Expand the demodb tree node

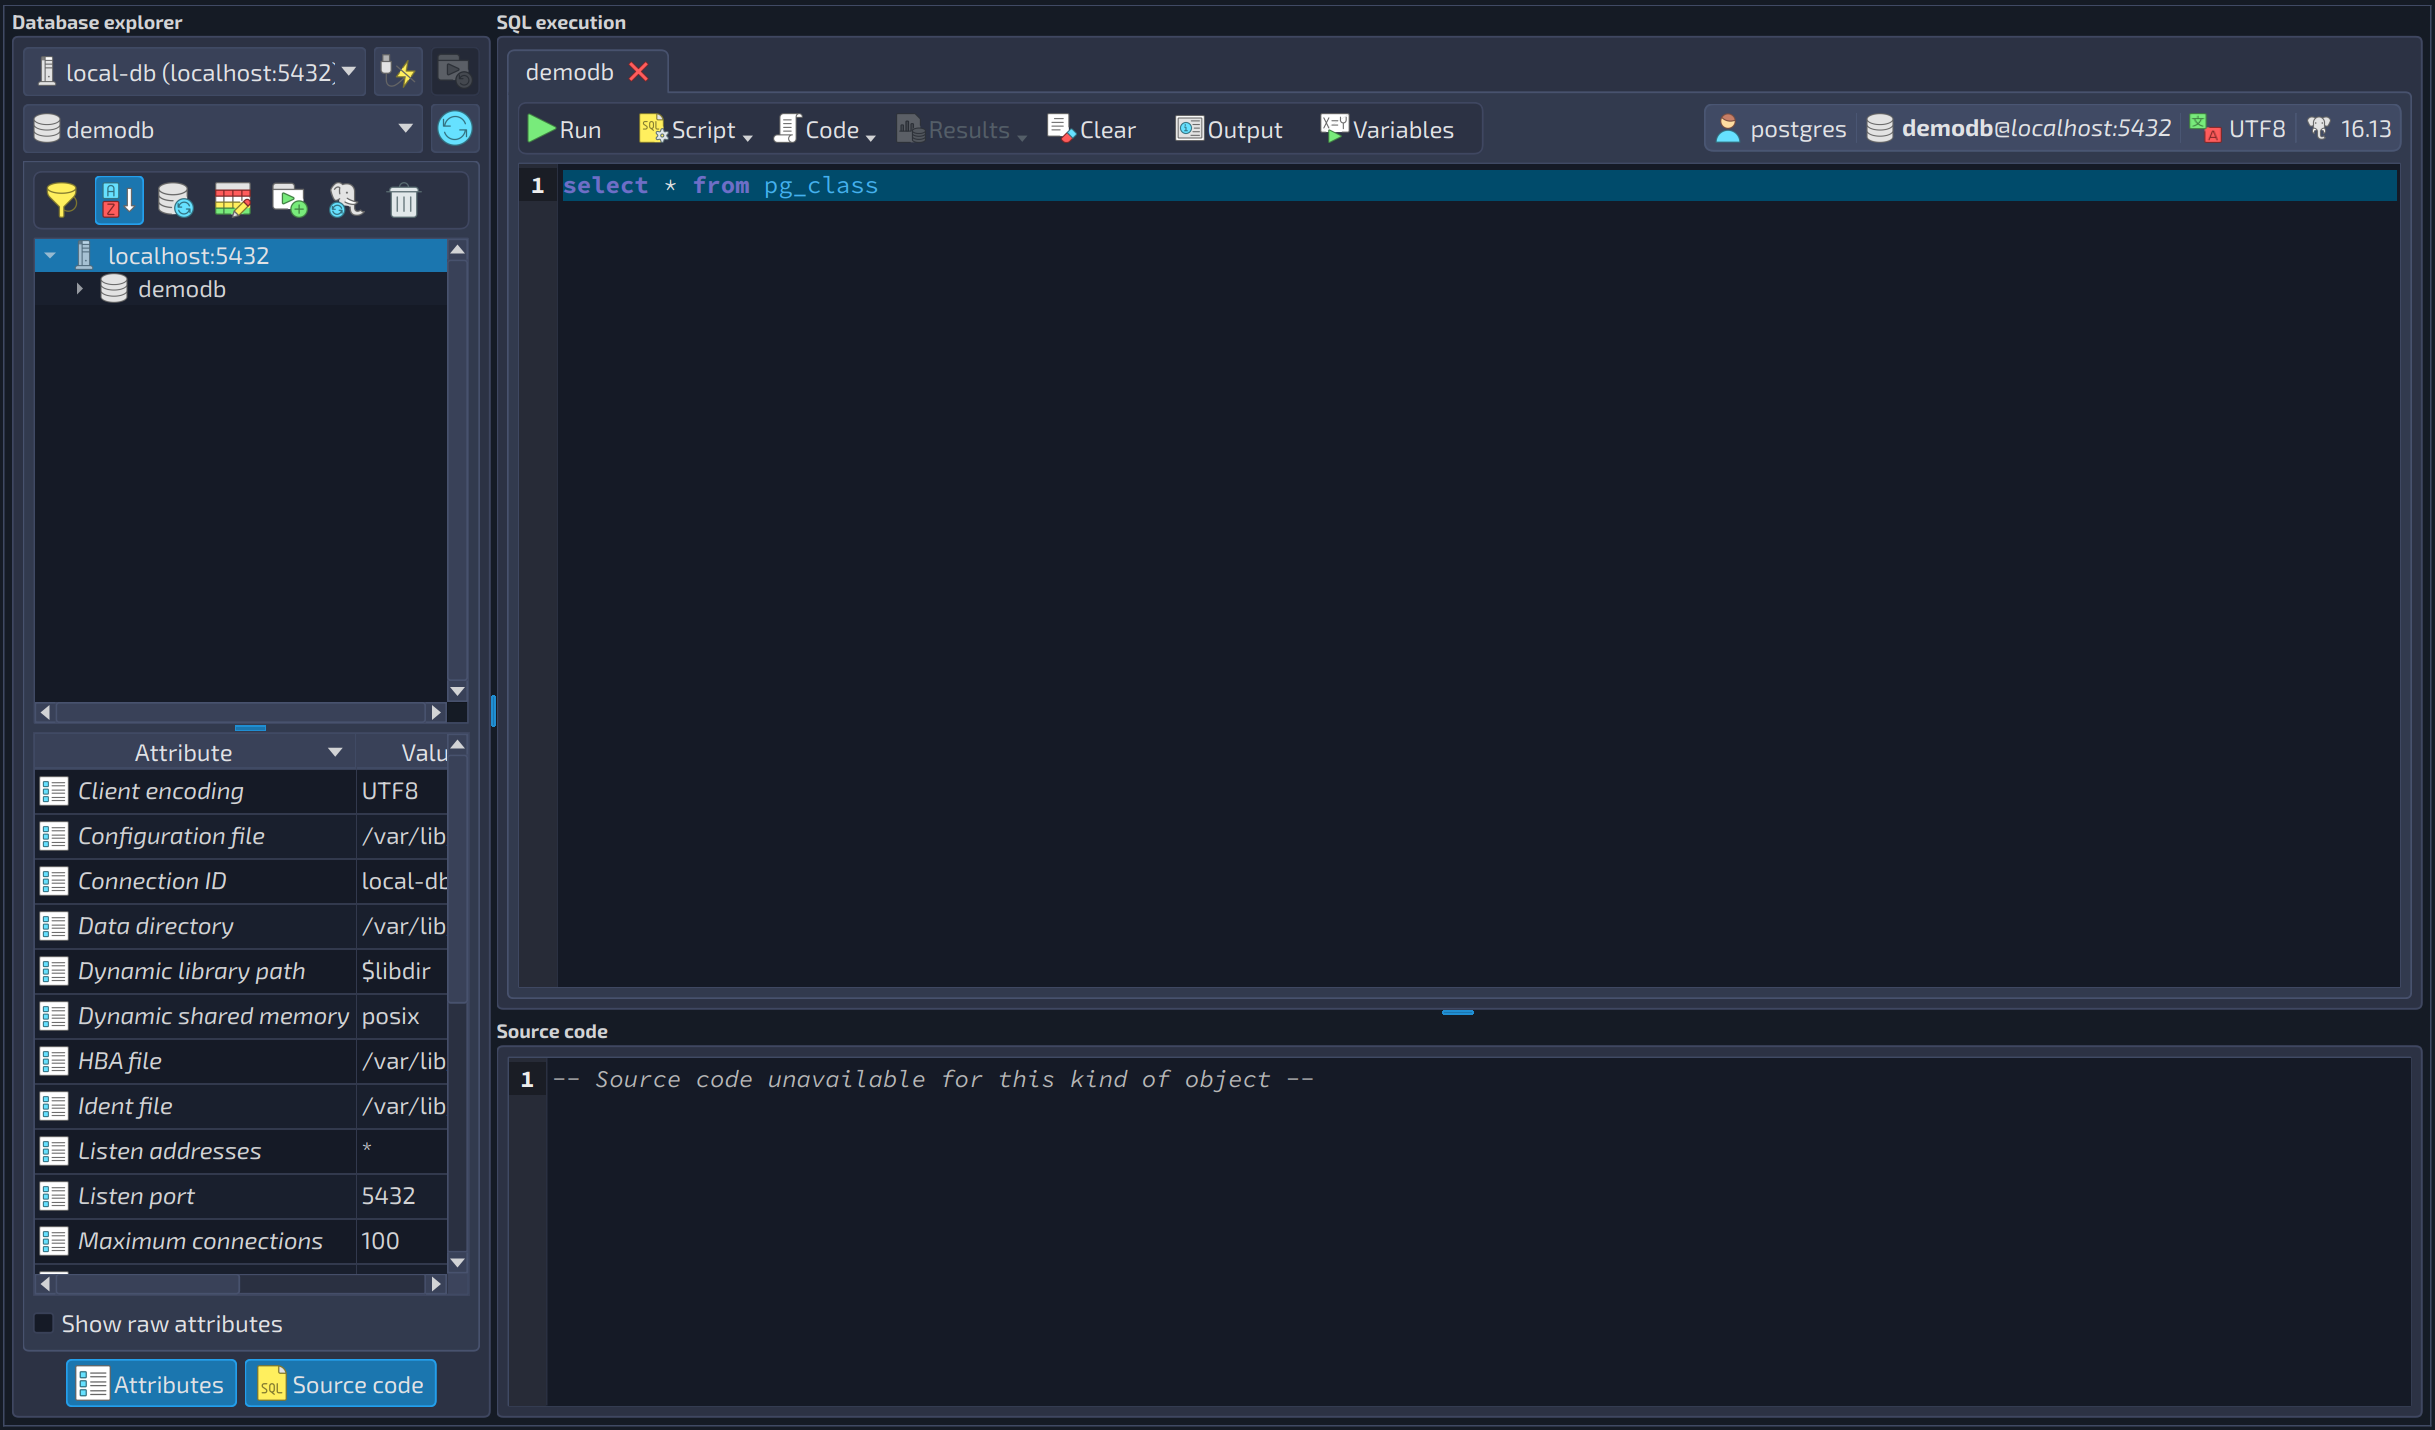pos(79,289)
